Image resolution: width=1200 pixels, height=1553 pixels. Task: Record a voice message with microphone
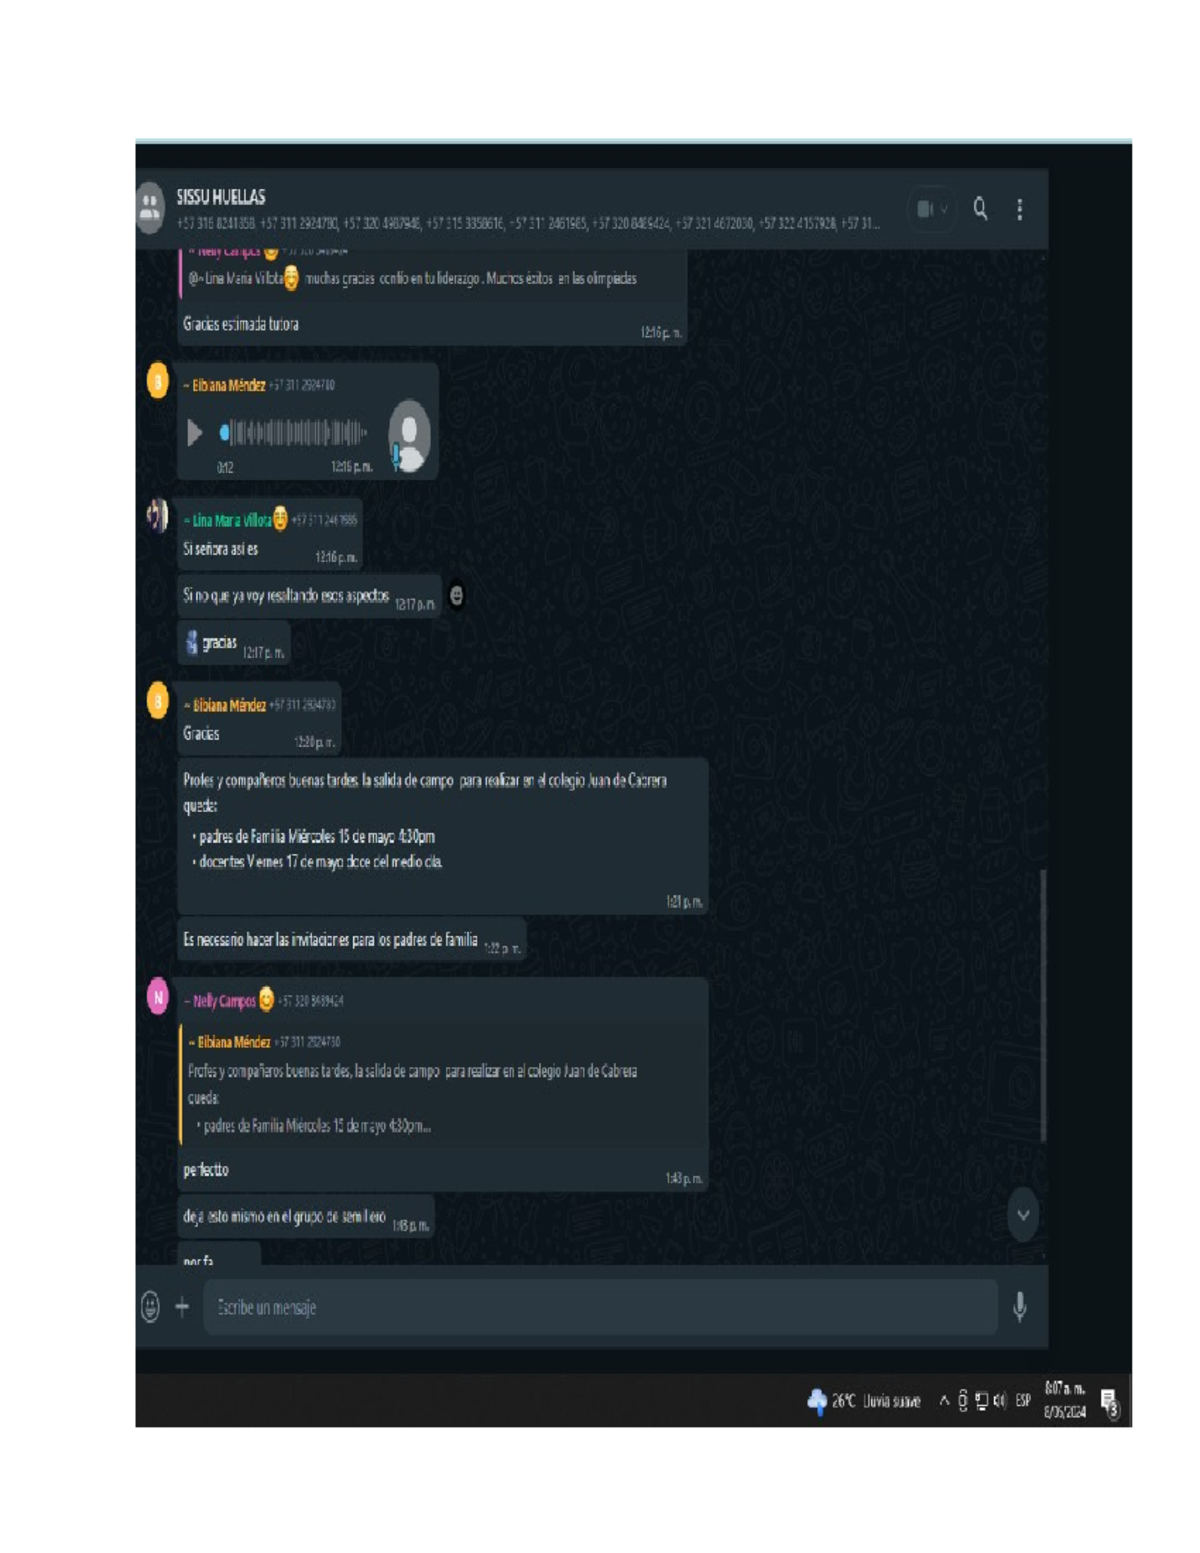point(1019,1306)
